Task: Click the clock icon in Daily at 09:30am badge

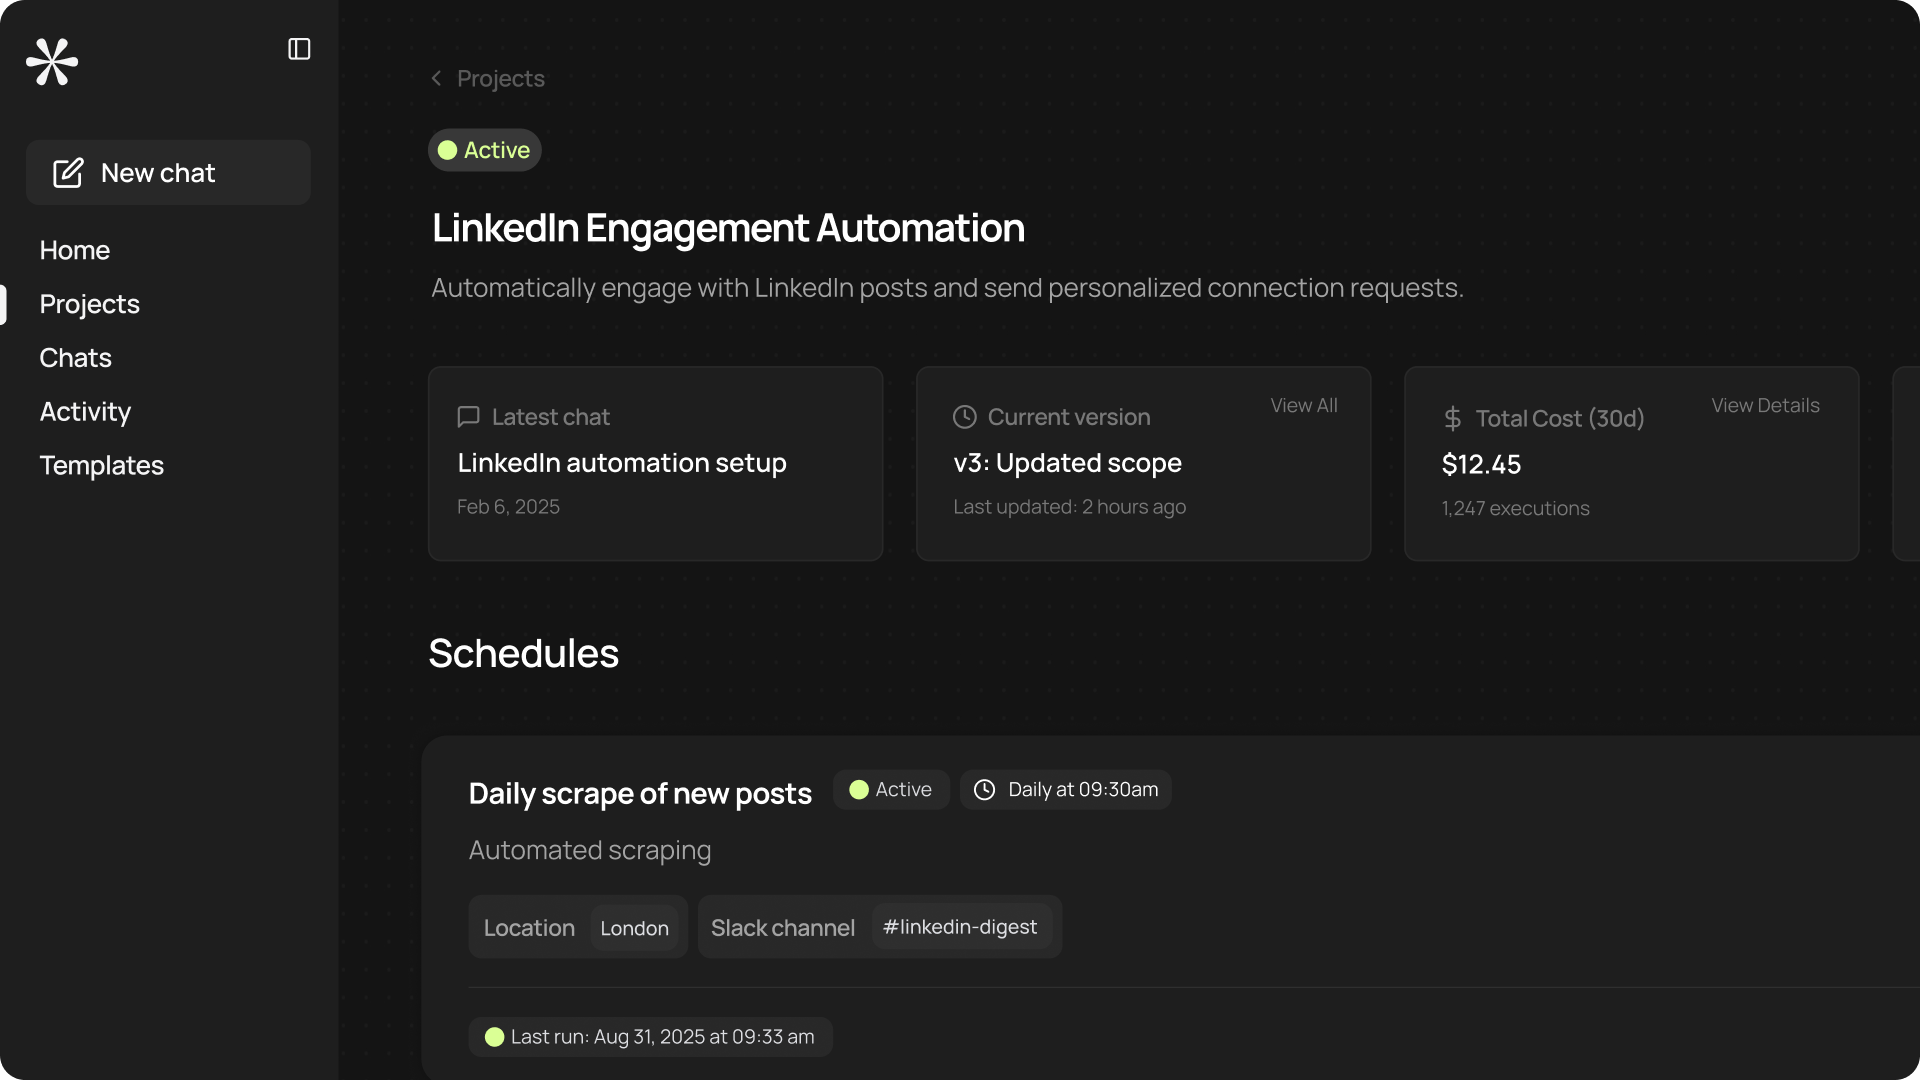Action: [984, 790]
